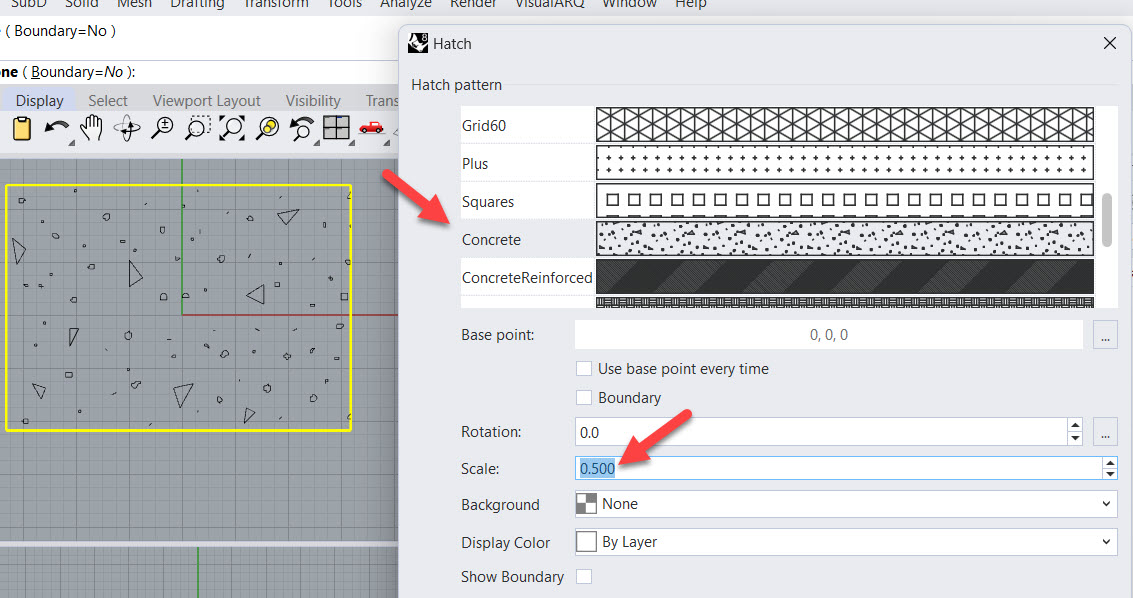Click the Undo arrow icon

click(x=56, y=129)
